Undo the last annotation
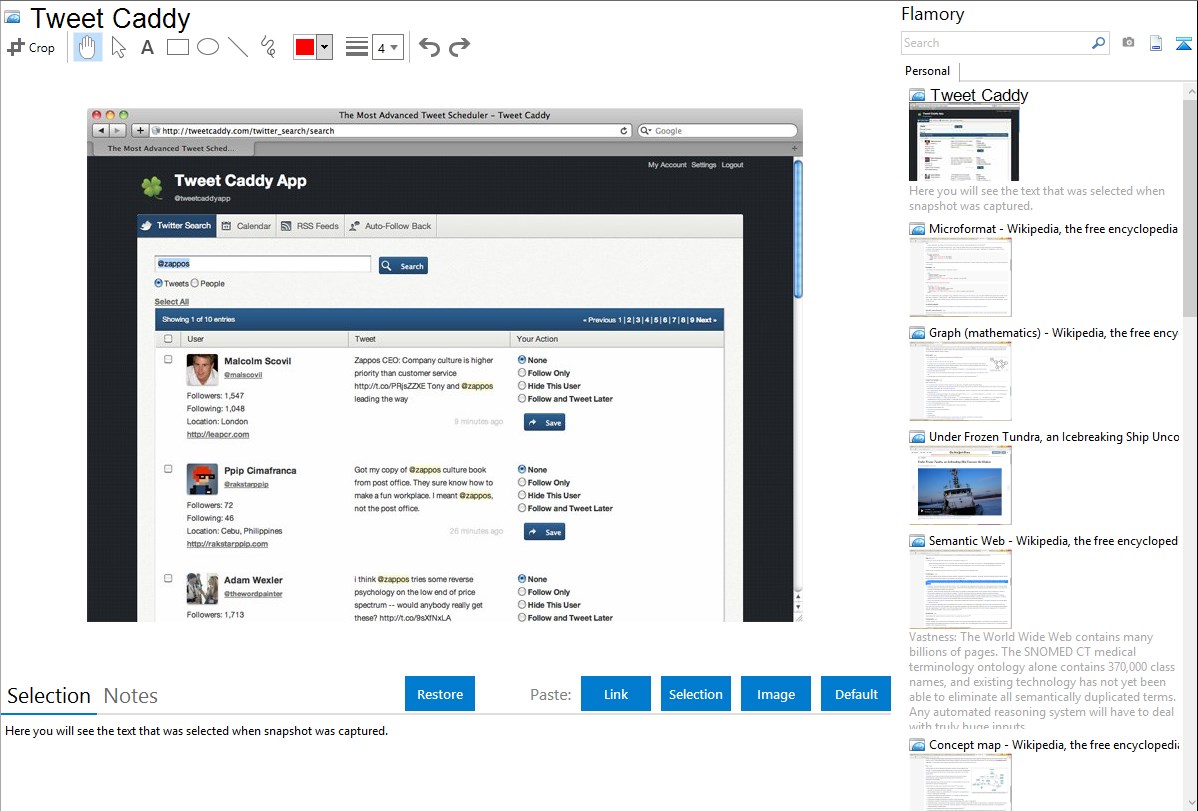The height and width of the screenshot is (811, 1198). point(429,47)
